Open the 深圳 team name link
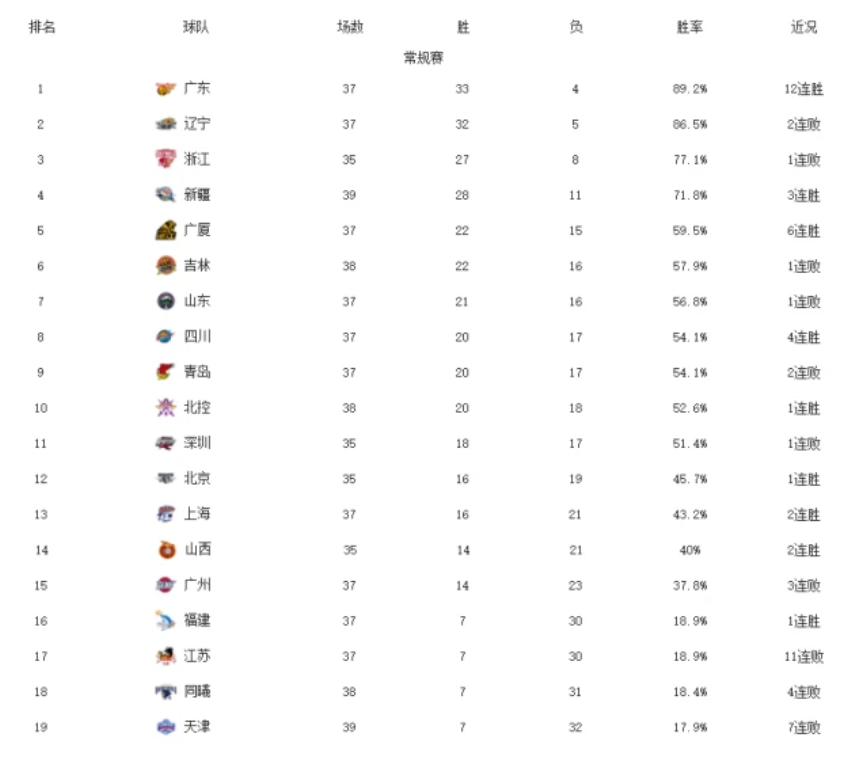This screenshot has height=762, width=862. point(197,443)
